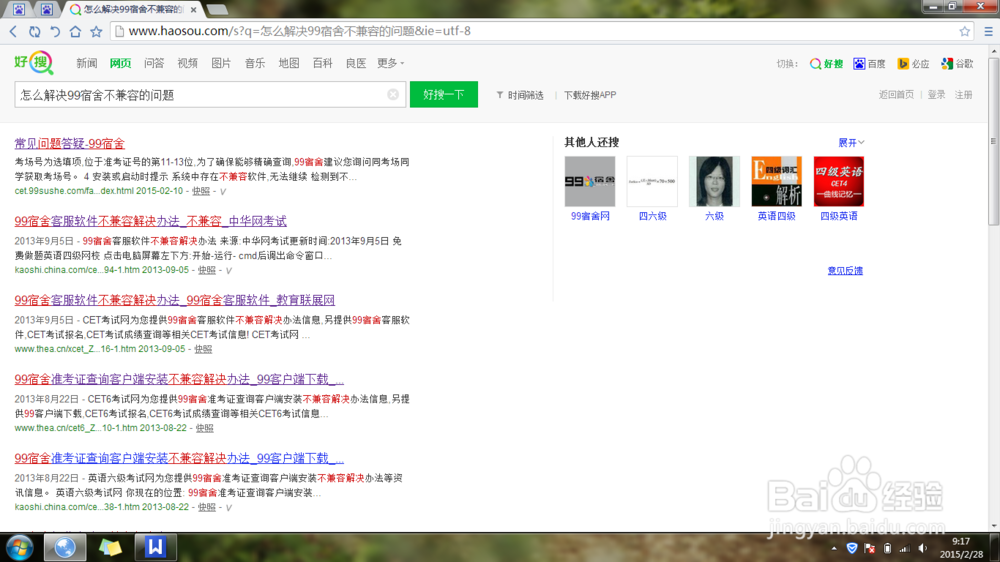The height and width of the screenshot is (562, 1000).
Task: Open the browser icon in taskbar
Action: [x=64, y=547]
